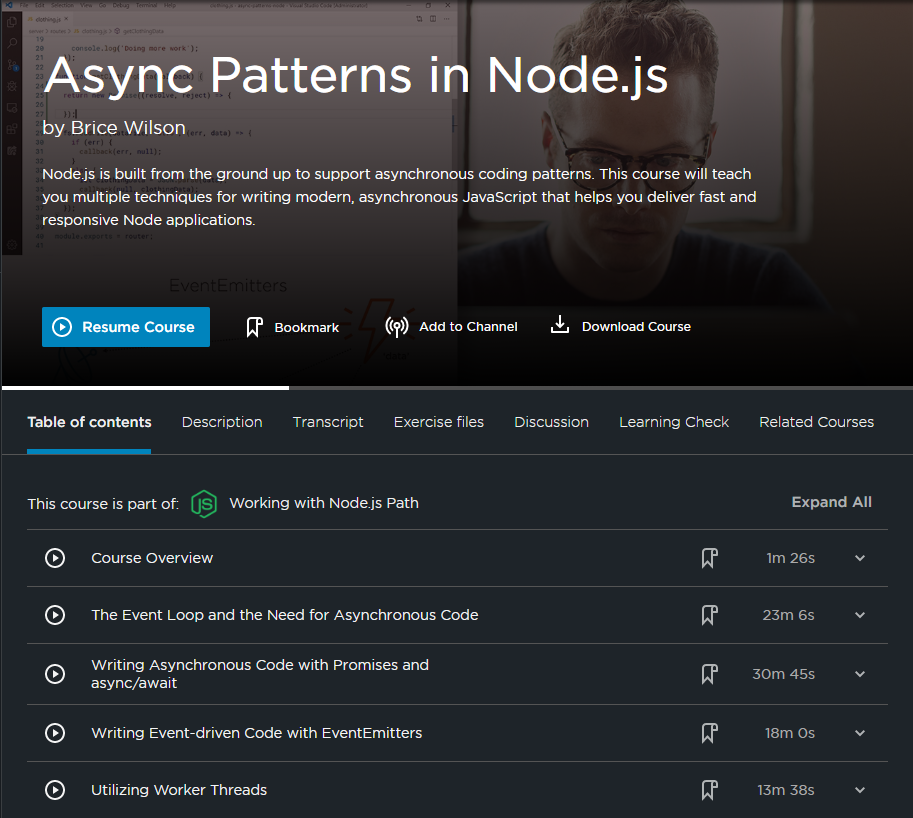Click the Download Course arrow icon
The image size is (913, 818).
tap(560, 324)
